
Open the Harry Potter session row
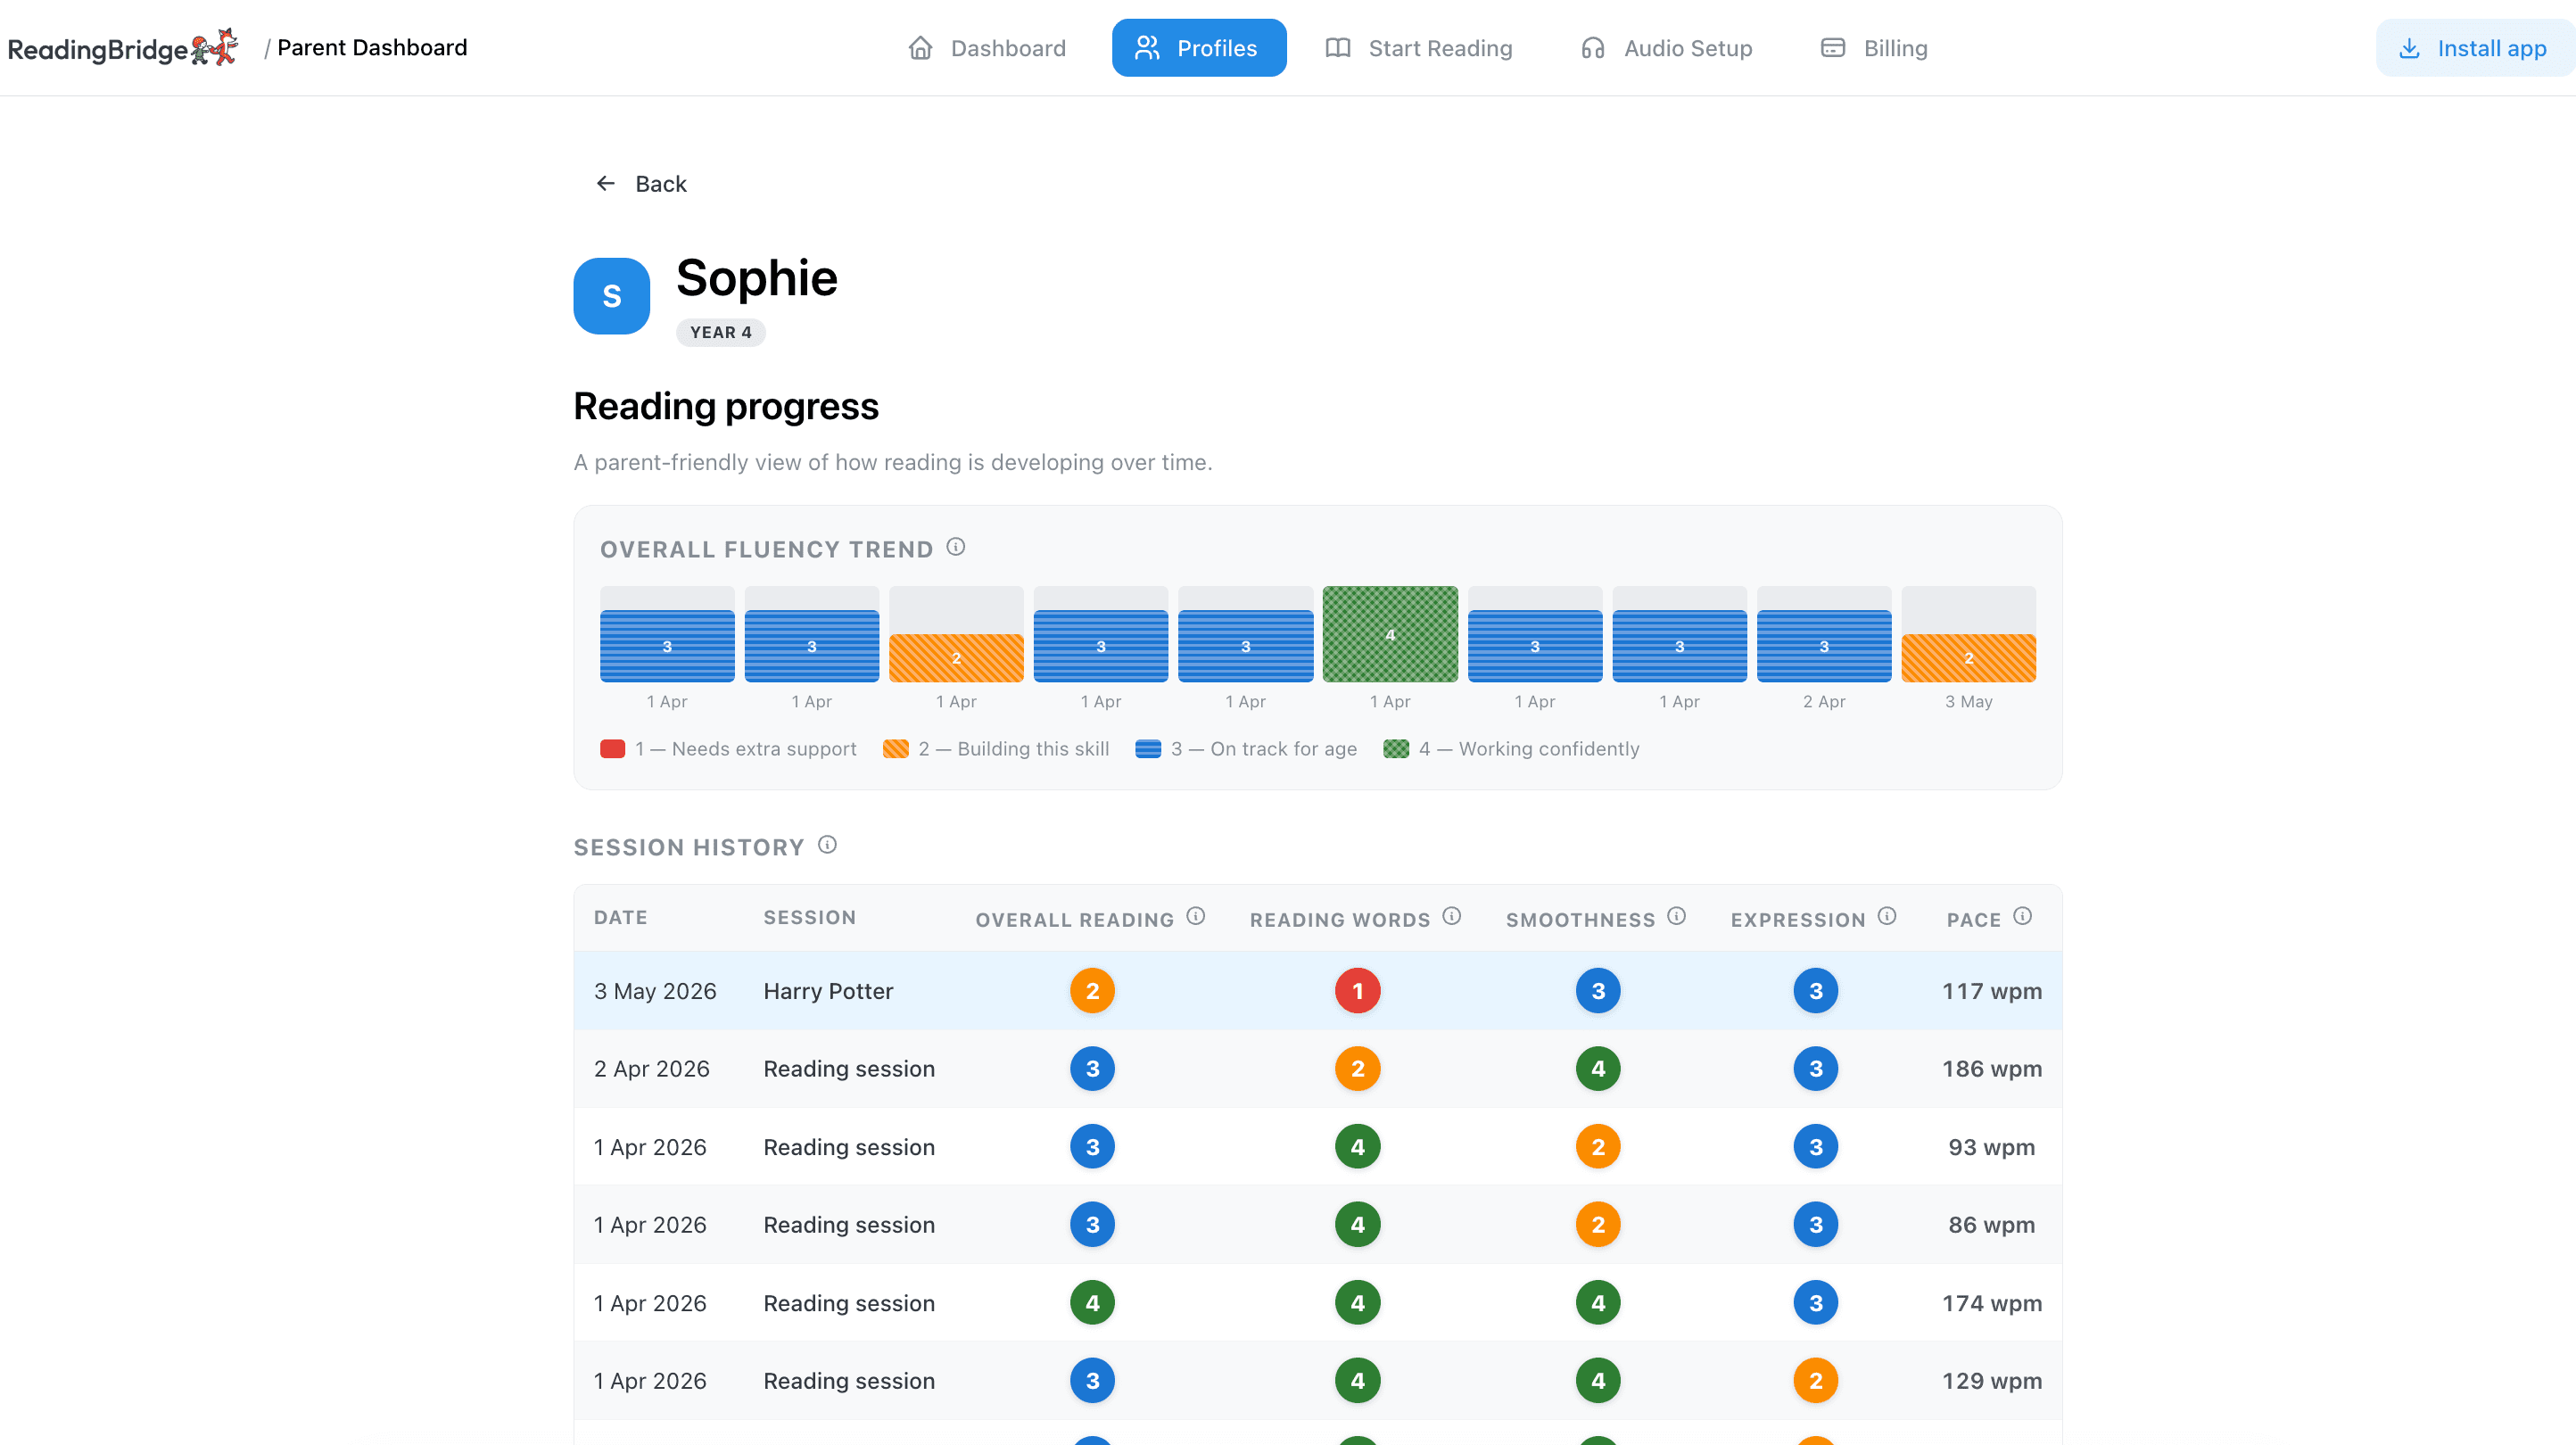[x=1317, y=991]
